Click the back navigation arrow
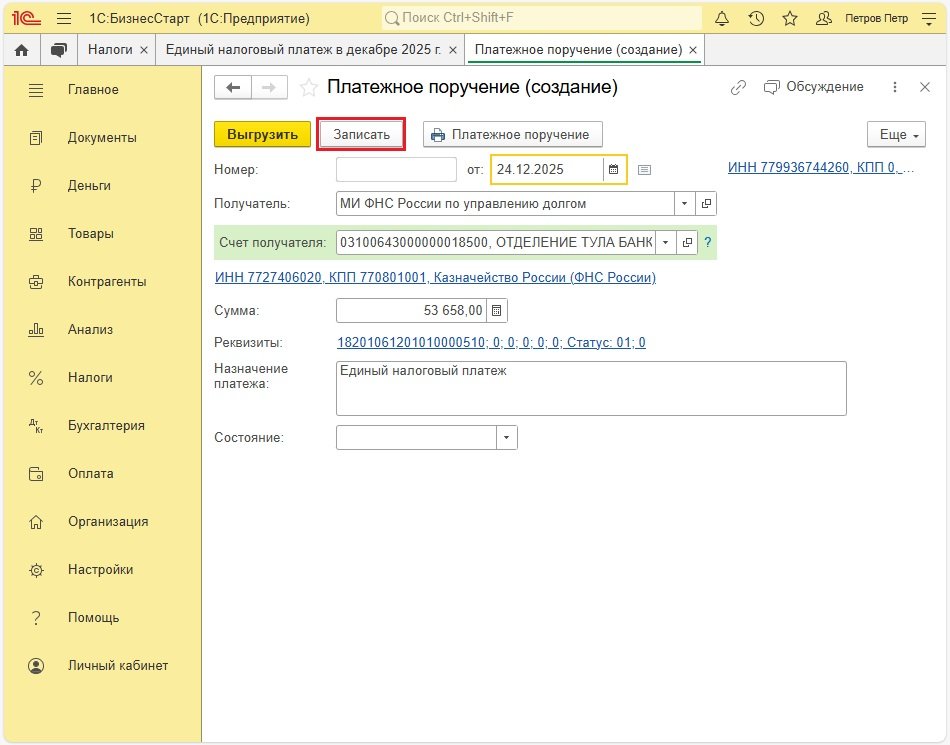Screen dimensions: 950x745 (x=233, y=88)
